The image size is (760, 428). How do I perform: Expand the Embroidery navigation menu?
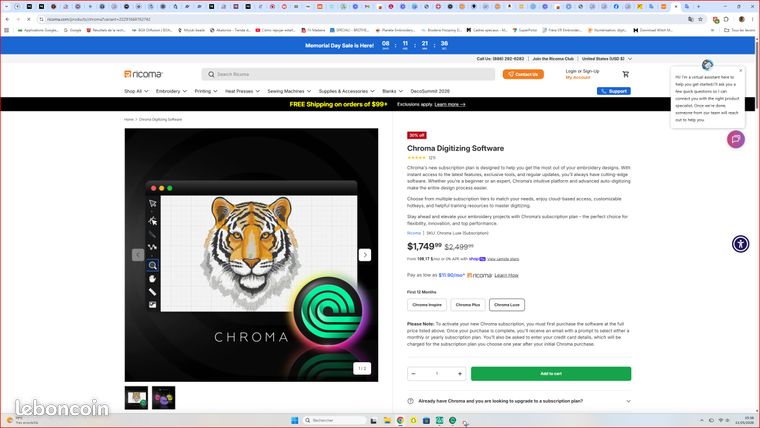tap(171, 91)
